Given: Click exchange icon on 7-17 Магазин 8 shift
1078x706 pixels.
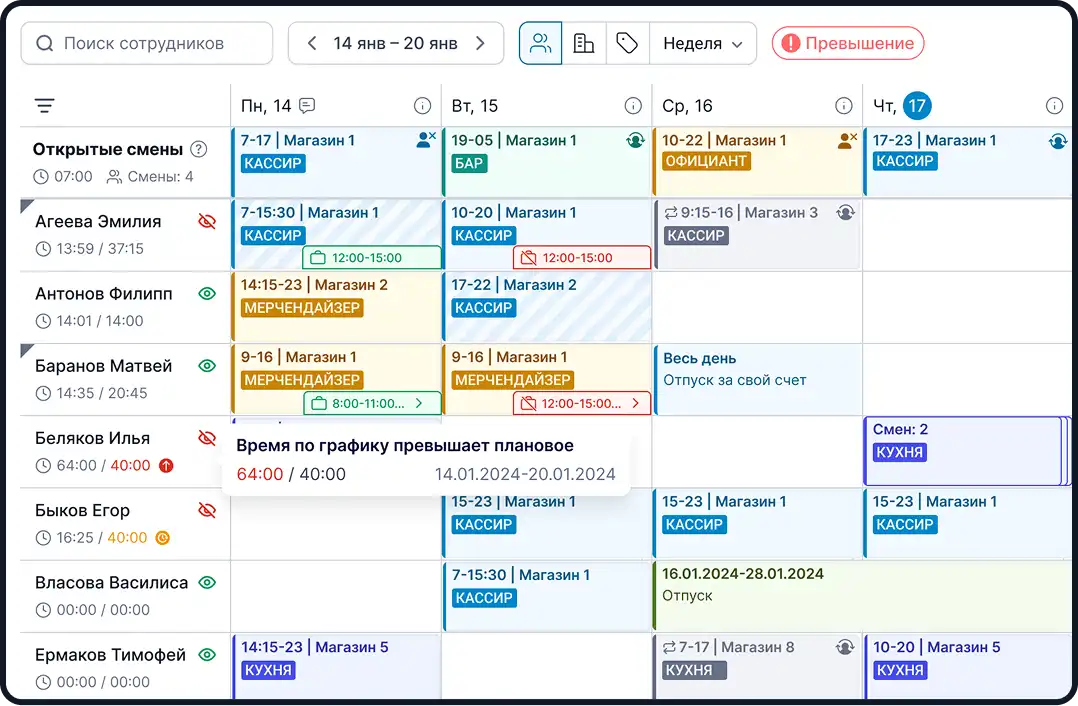Looking at the screenshot, I should [x=845, y=647].
